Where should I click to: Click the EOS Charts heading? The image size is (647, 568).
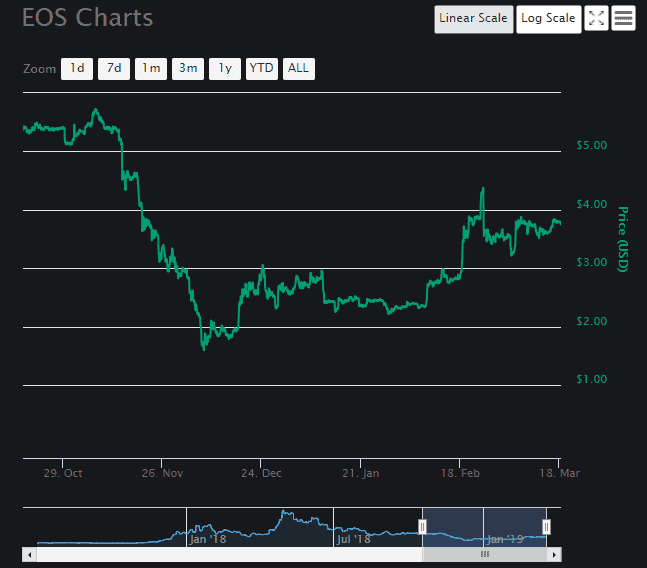(x=87, y=18)
